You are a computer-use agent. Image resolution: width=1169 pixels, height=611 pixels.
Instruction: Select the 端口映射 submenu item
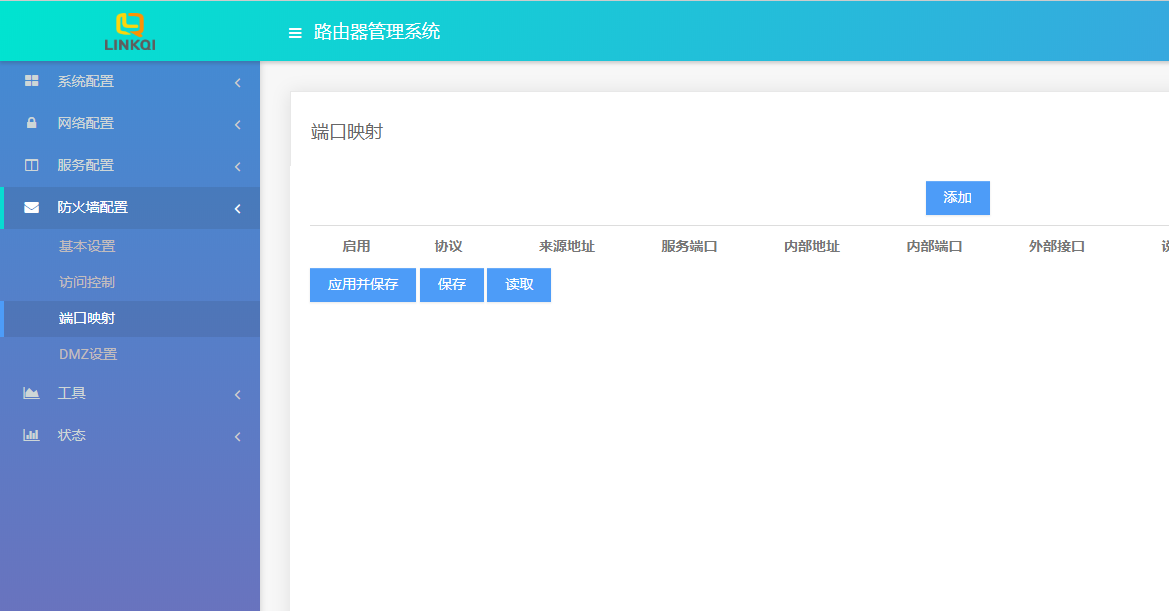coord(87,318)
